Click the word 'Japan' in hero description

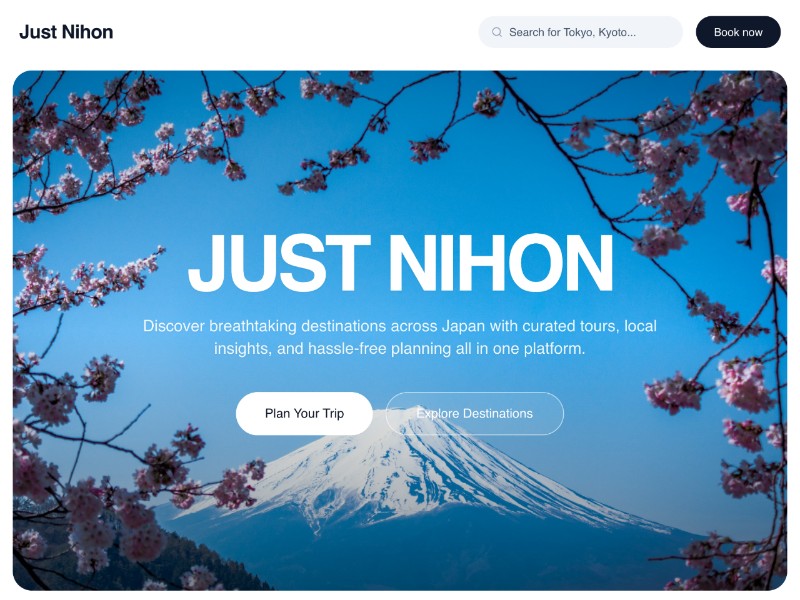pyautogui.click(x=463, y=326)
